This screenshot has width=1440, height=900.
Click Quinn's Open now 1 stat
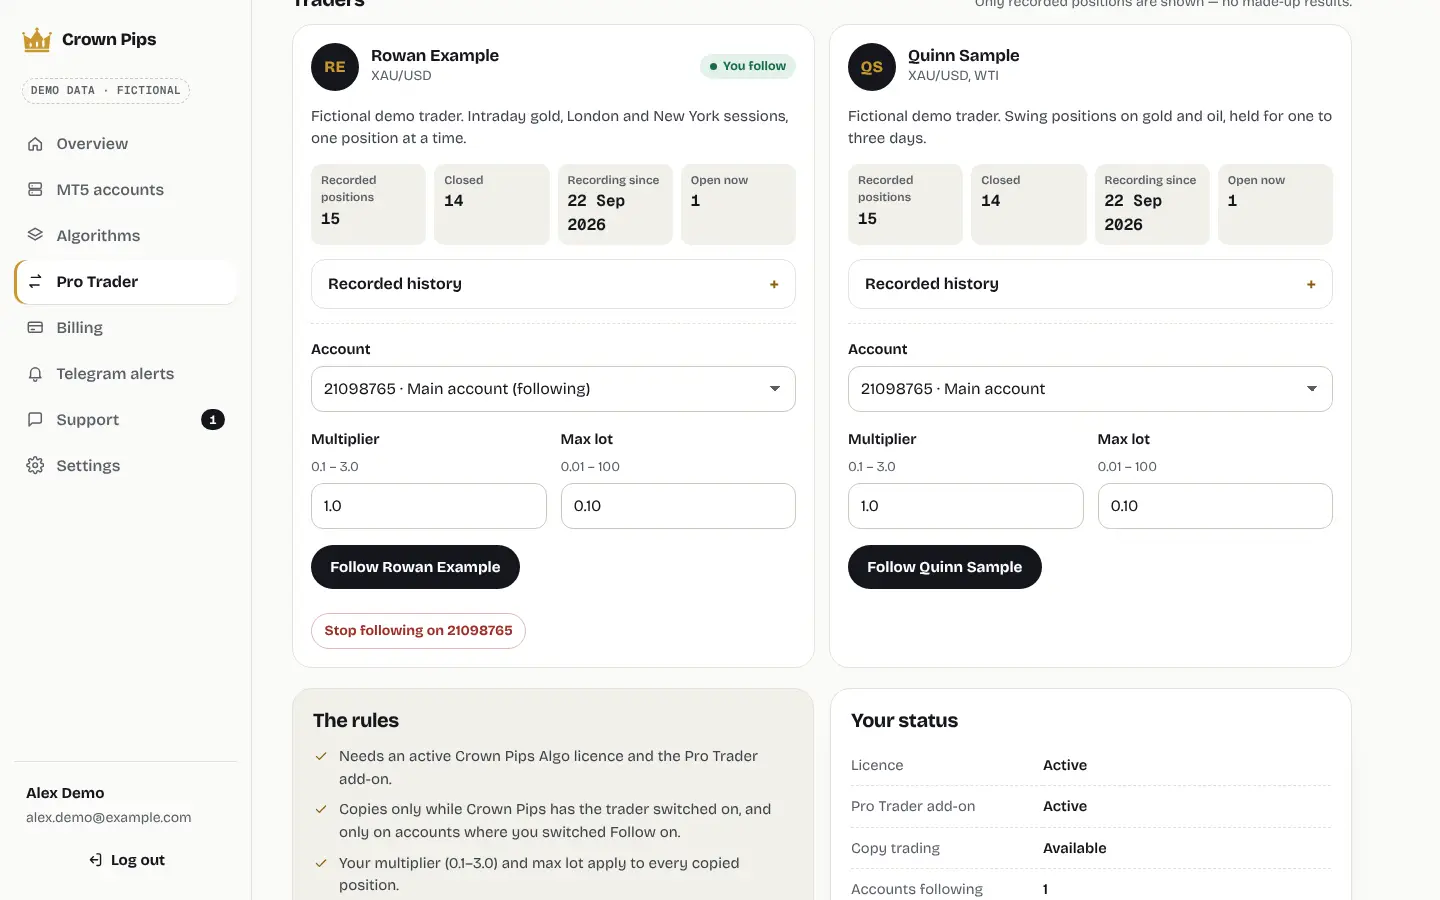tap(1275, 204)
